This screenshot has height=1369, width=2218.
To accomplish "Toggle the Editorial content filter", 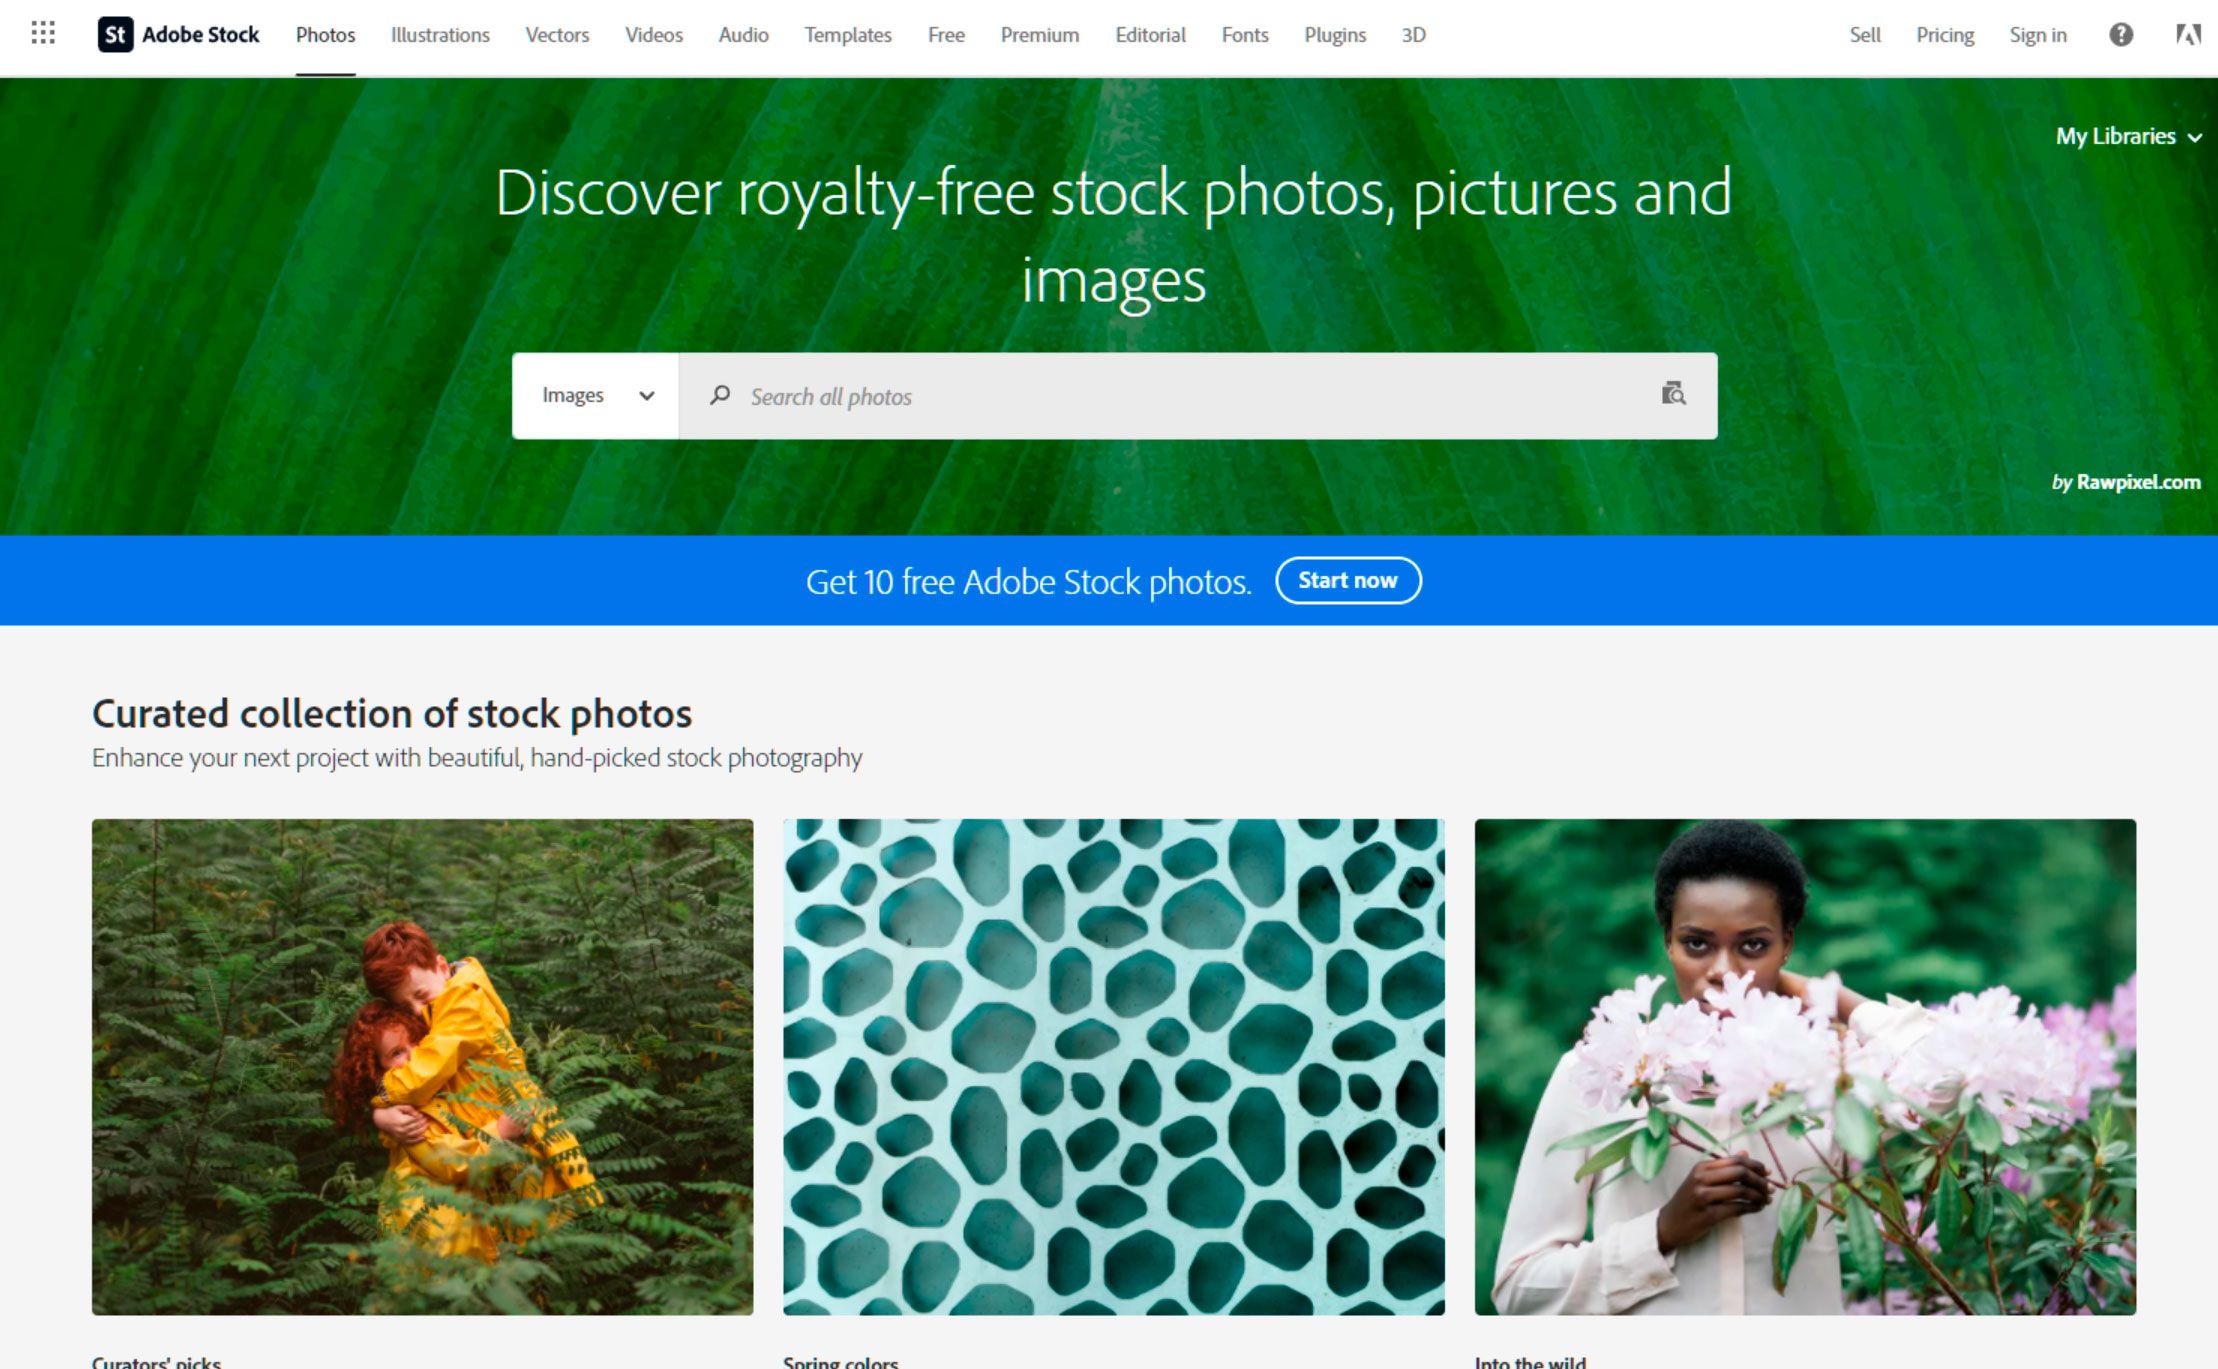I will click(x=1150, y=32).
